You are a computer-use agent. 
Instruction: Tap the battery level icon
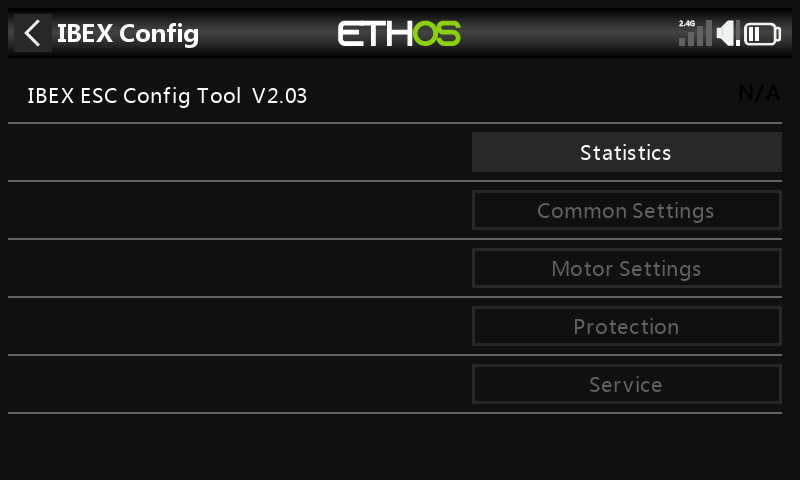[x=763, y=34]
